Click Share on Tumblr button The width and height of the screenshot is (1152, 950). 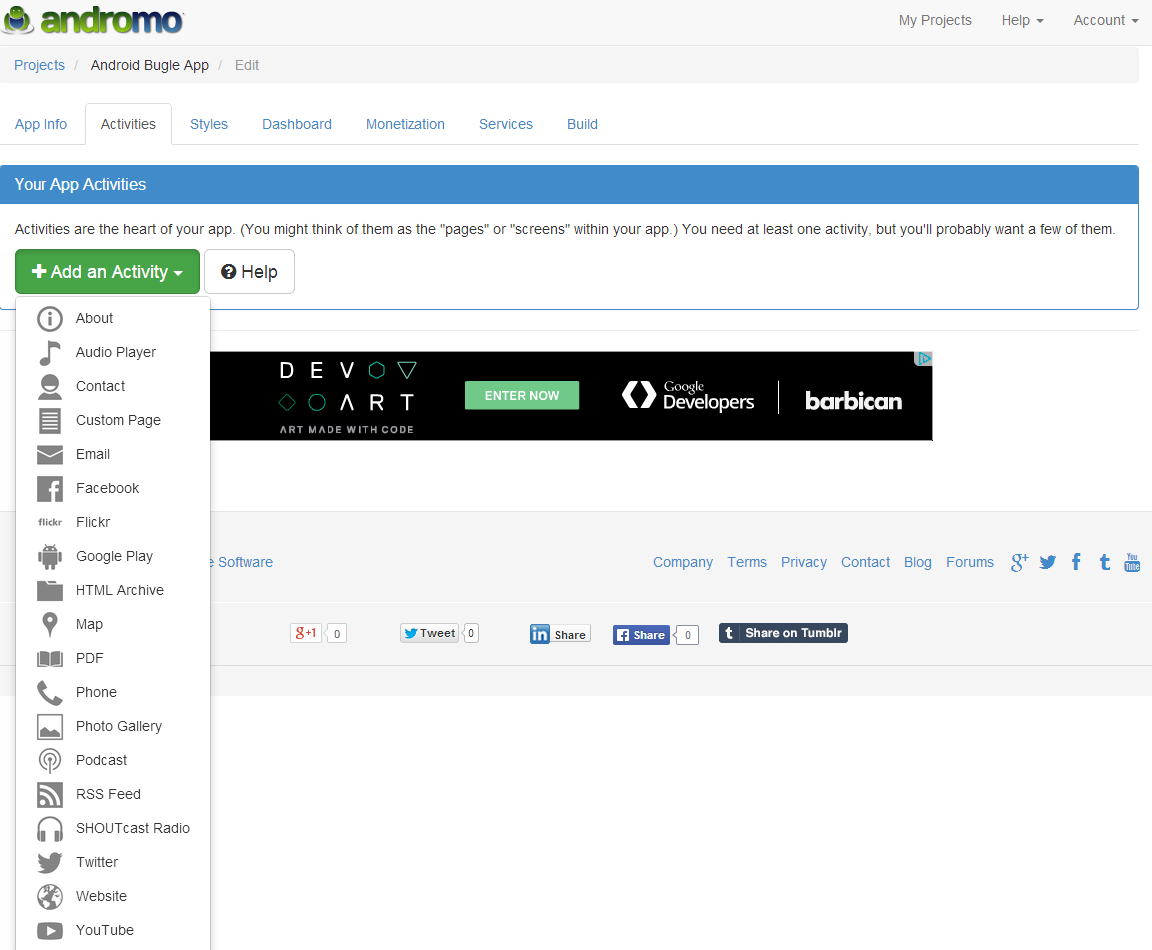point(783,633)
